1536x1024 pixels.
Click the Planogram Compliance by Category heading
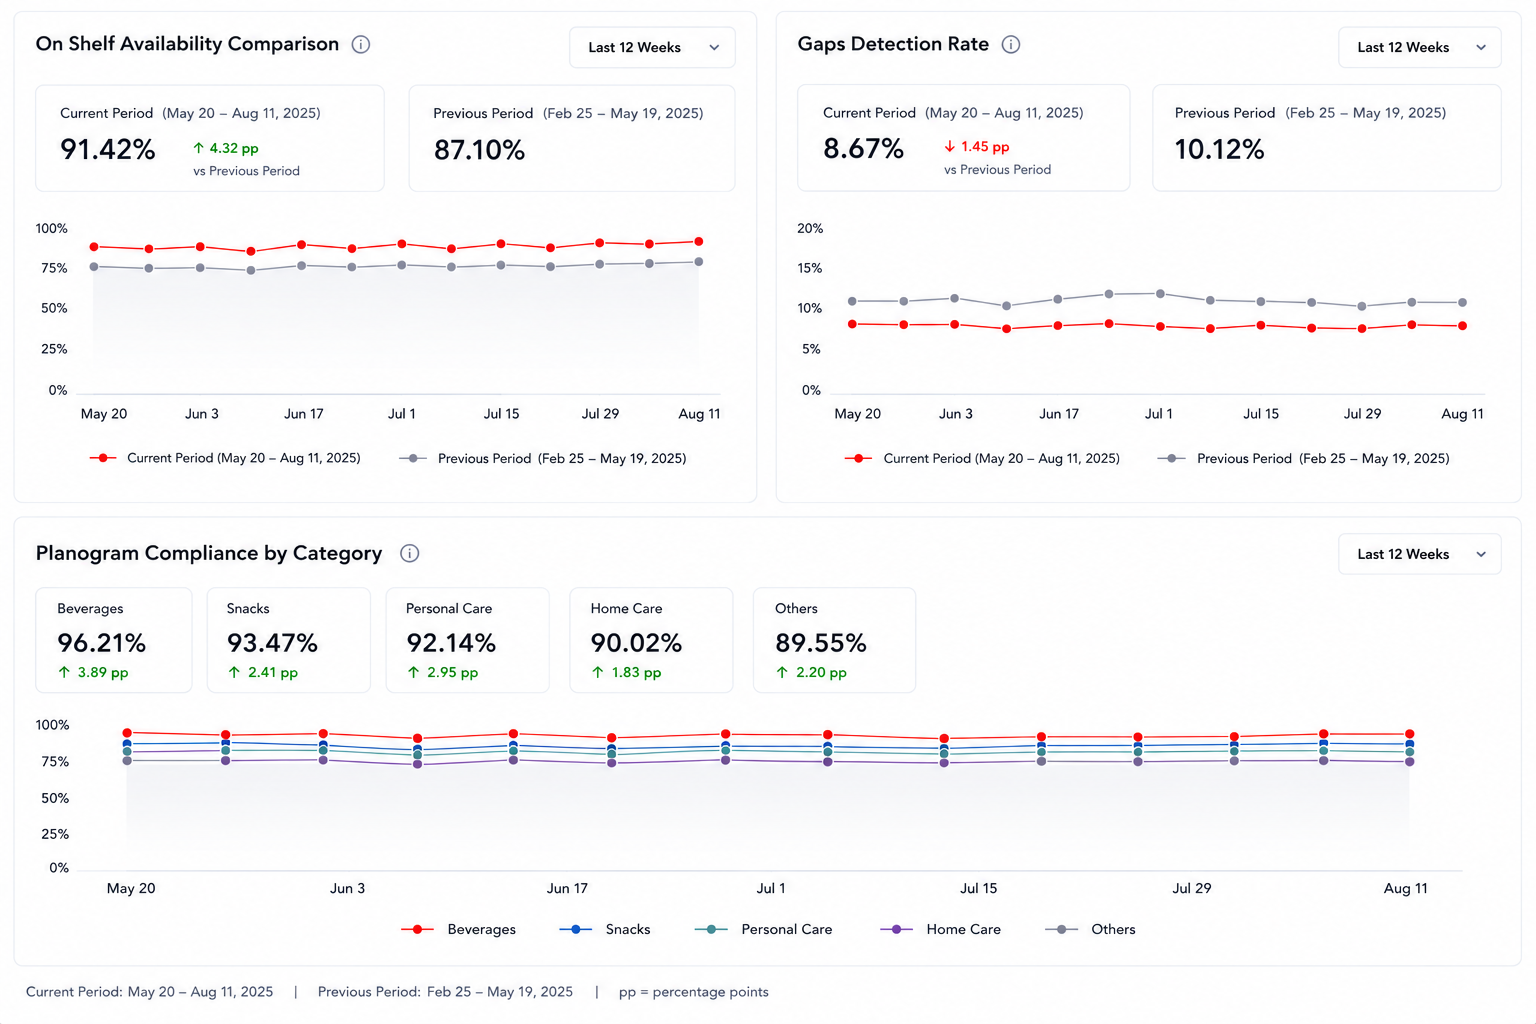click(x=209, y=553)
